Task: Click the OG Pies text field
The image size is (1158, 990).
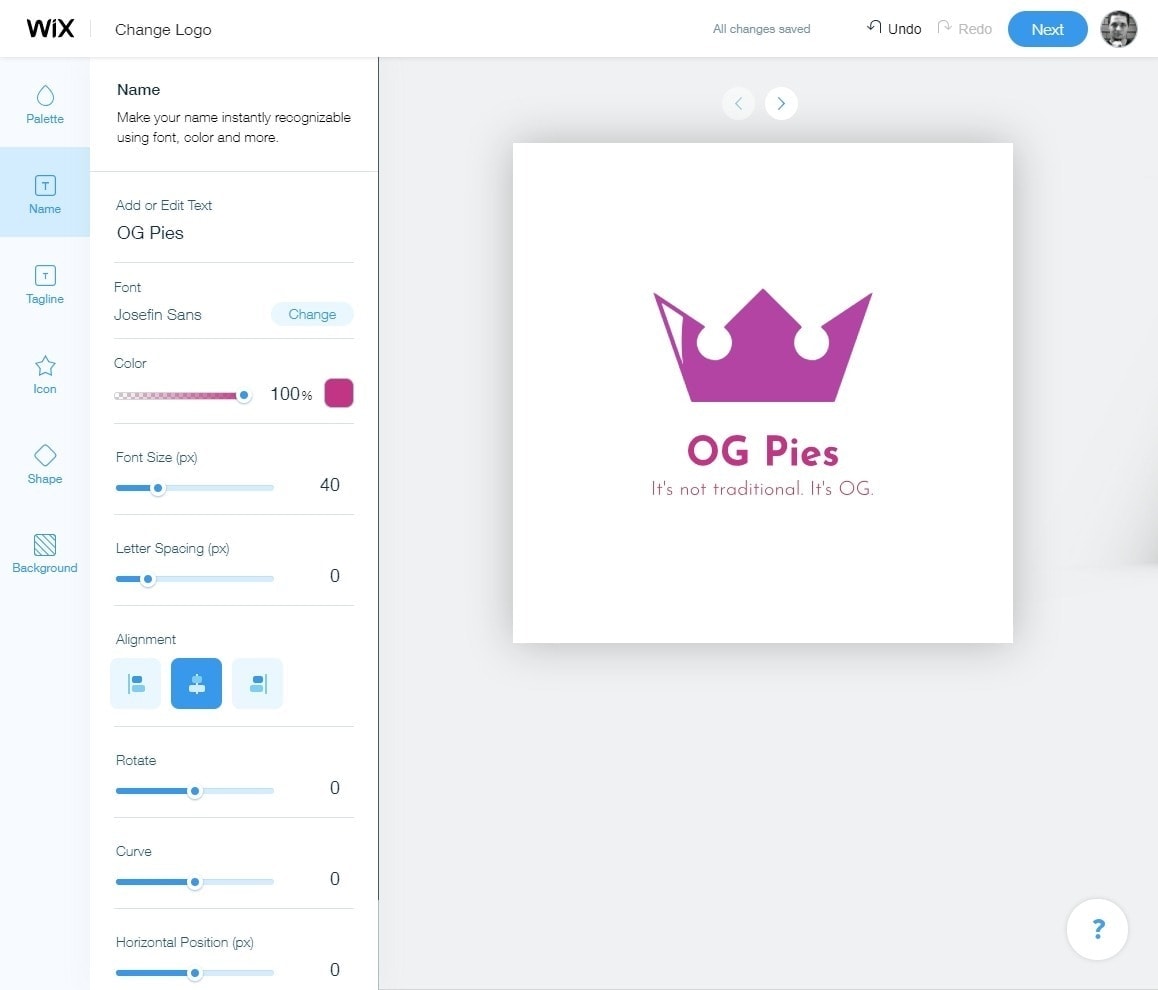Action: [x=234, y=233]
